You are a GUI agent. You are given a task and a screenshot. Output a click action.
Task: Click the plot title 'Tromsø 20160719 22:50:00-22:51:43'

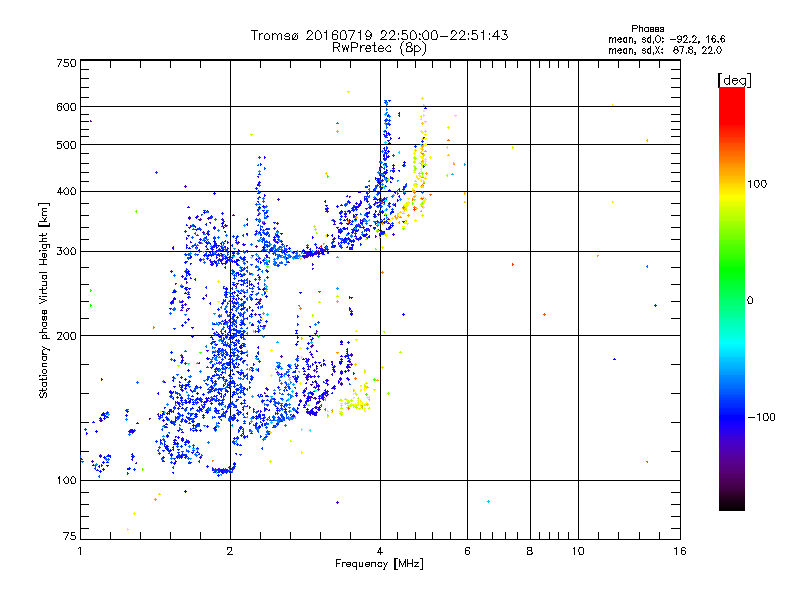pos(380,35)
